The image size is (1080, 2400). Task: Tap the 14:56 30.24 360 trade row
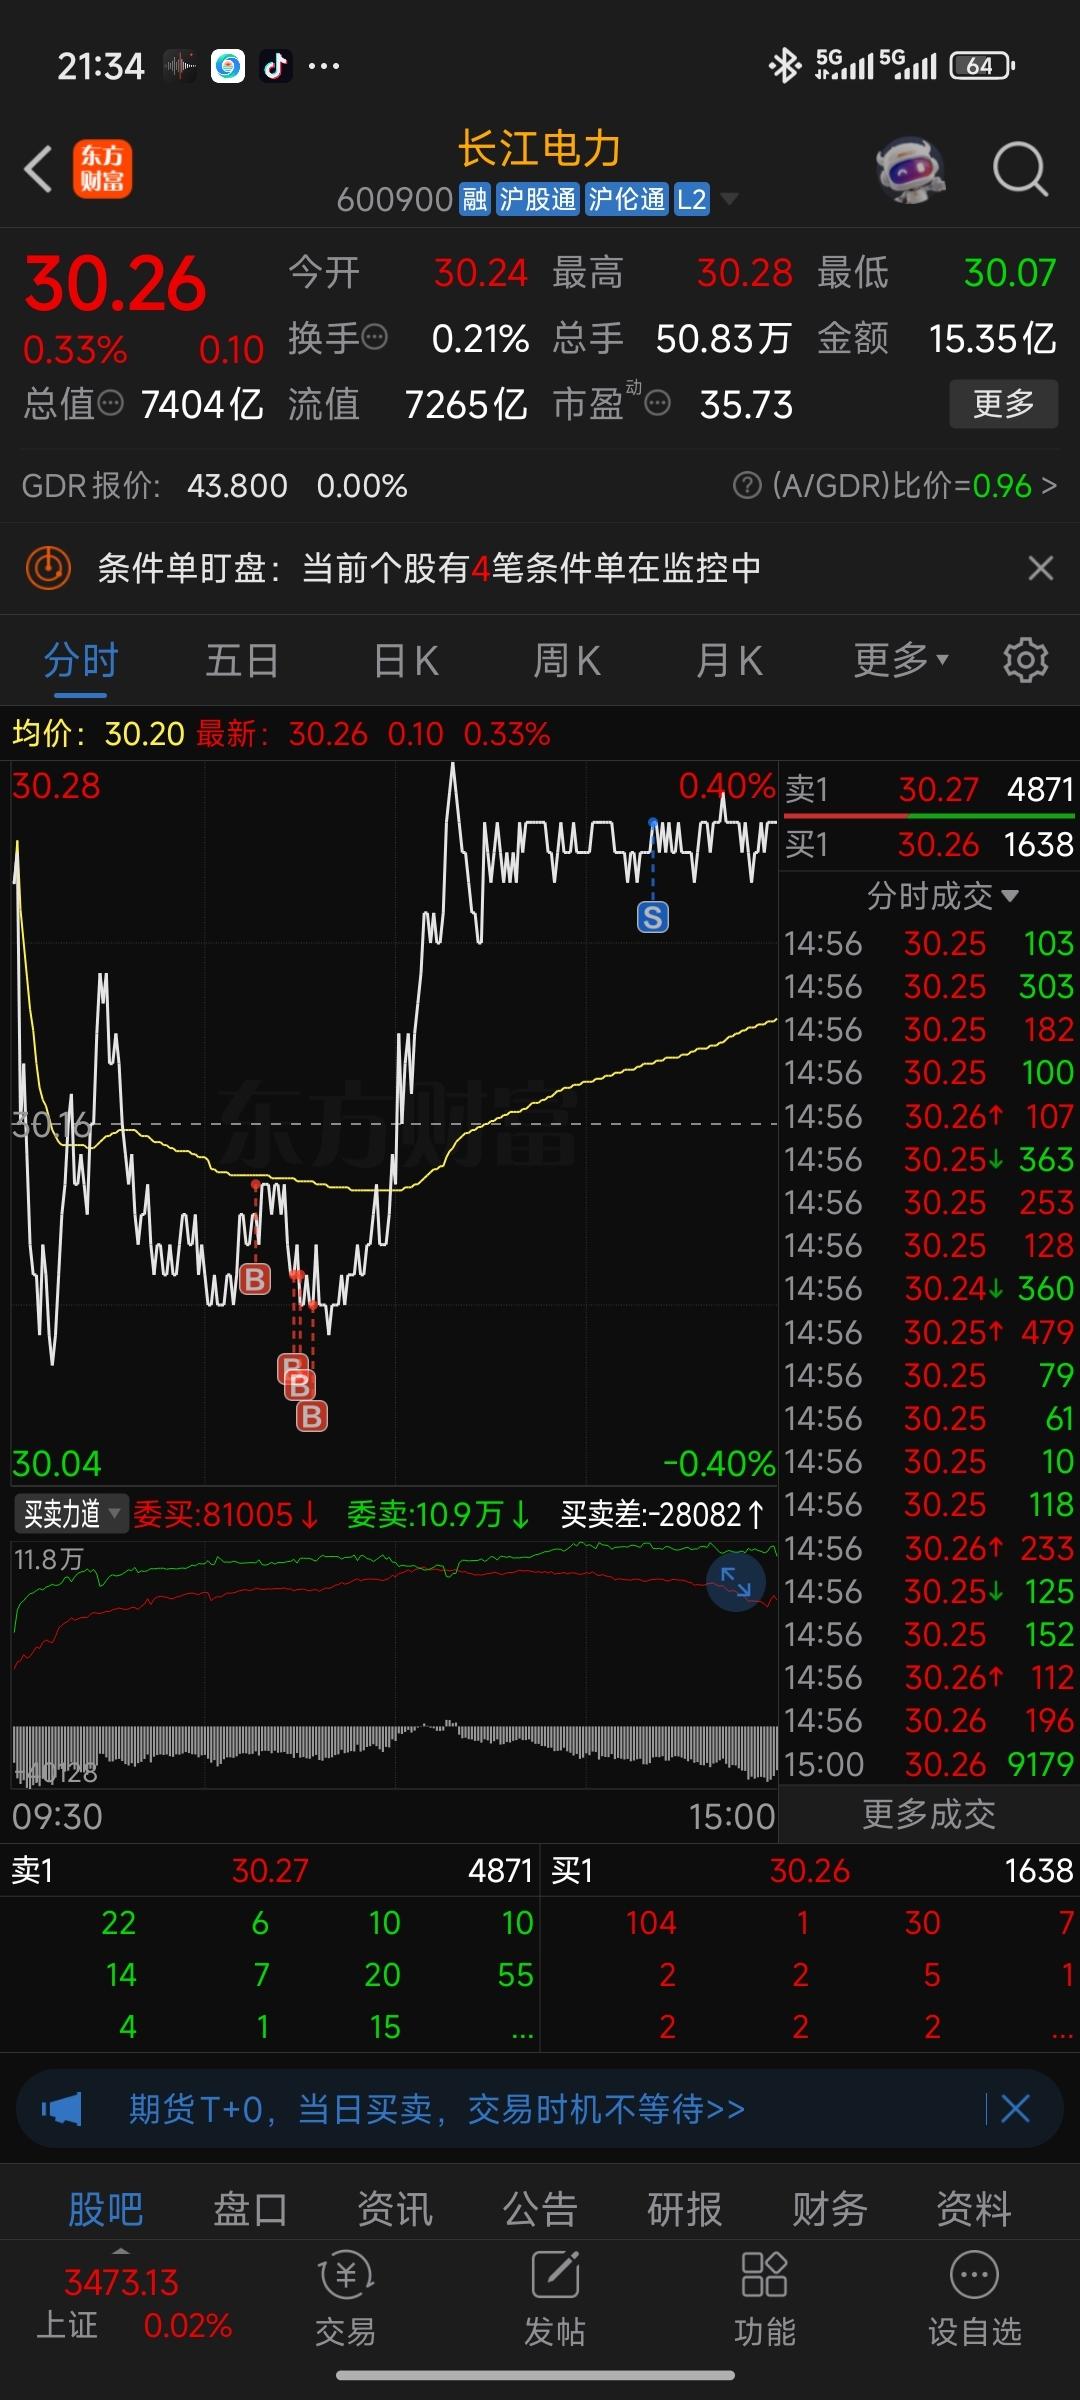(929, 1289)
